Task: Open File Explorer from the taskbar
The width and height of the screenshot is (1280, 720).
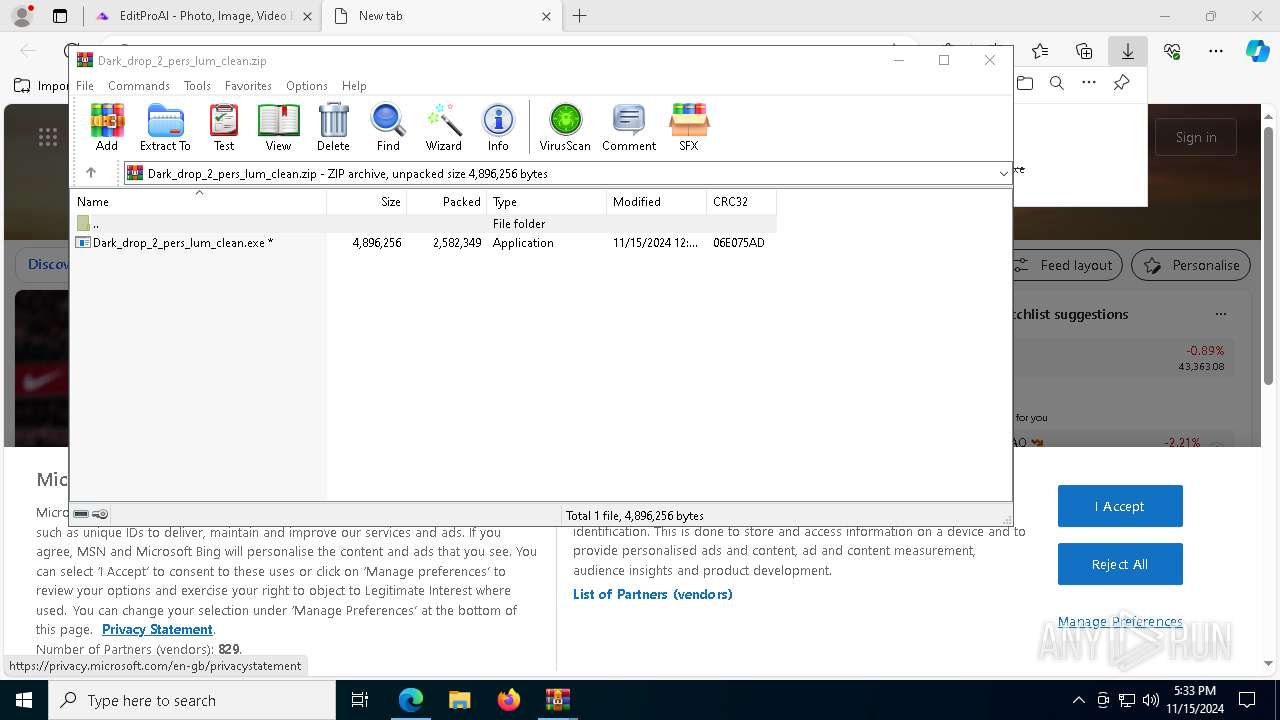Action: (459, 700)
